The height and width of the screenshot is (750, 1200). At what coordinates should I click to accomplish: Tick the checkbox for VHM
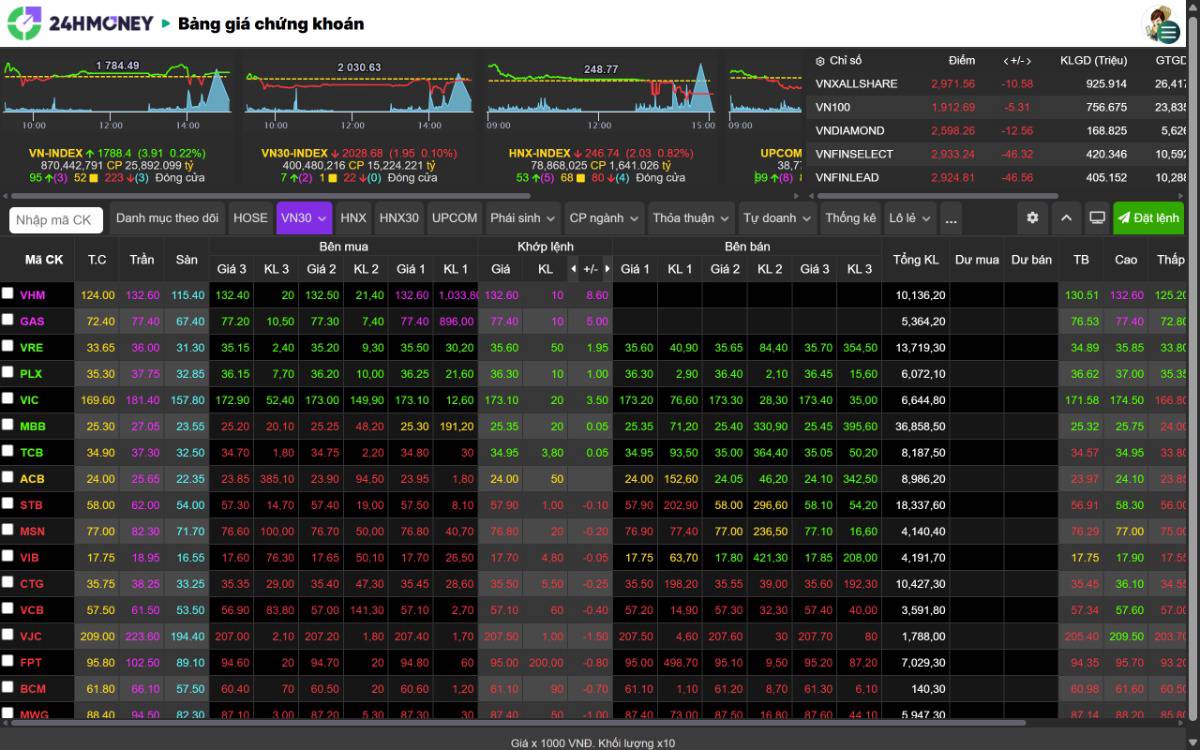(x=8, y=294)
